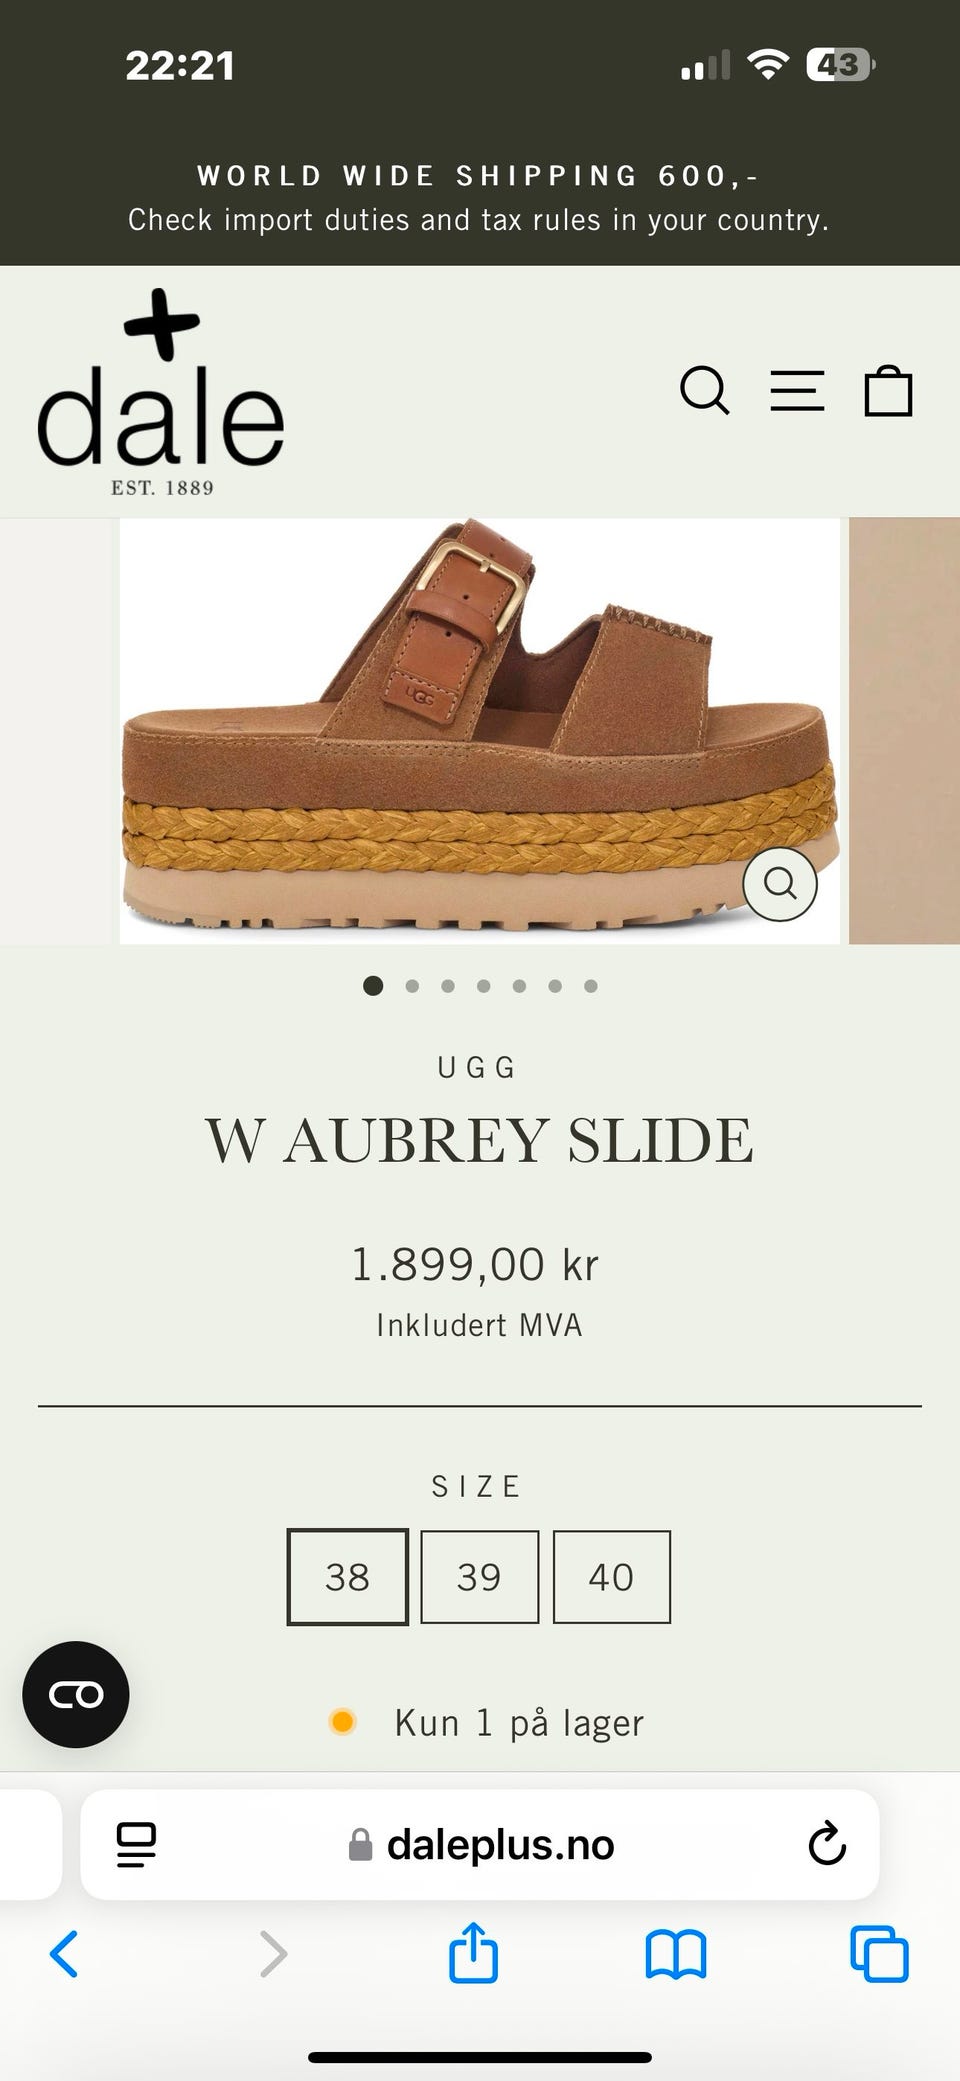The width and height of the screenshot is (960, 2081).
Task: Open Safari page settings reader icon
Action: pyautogui.click(x=136, y=1844)
